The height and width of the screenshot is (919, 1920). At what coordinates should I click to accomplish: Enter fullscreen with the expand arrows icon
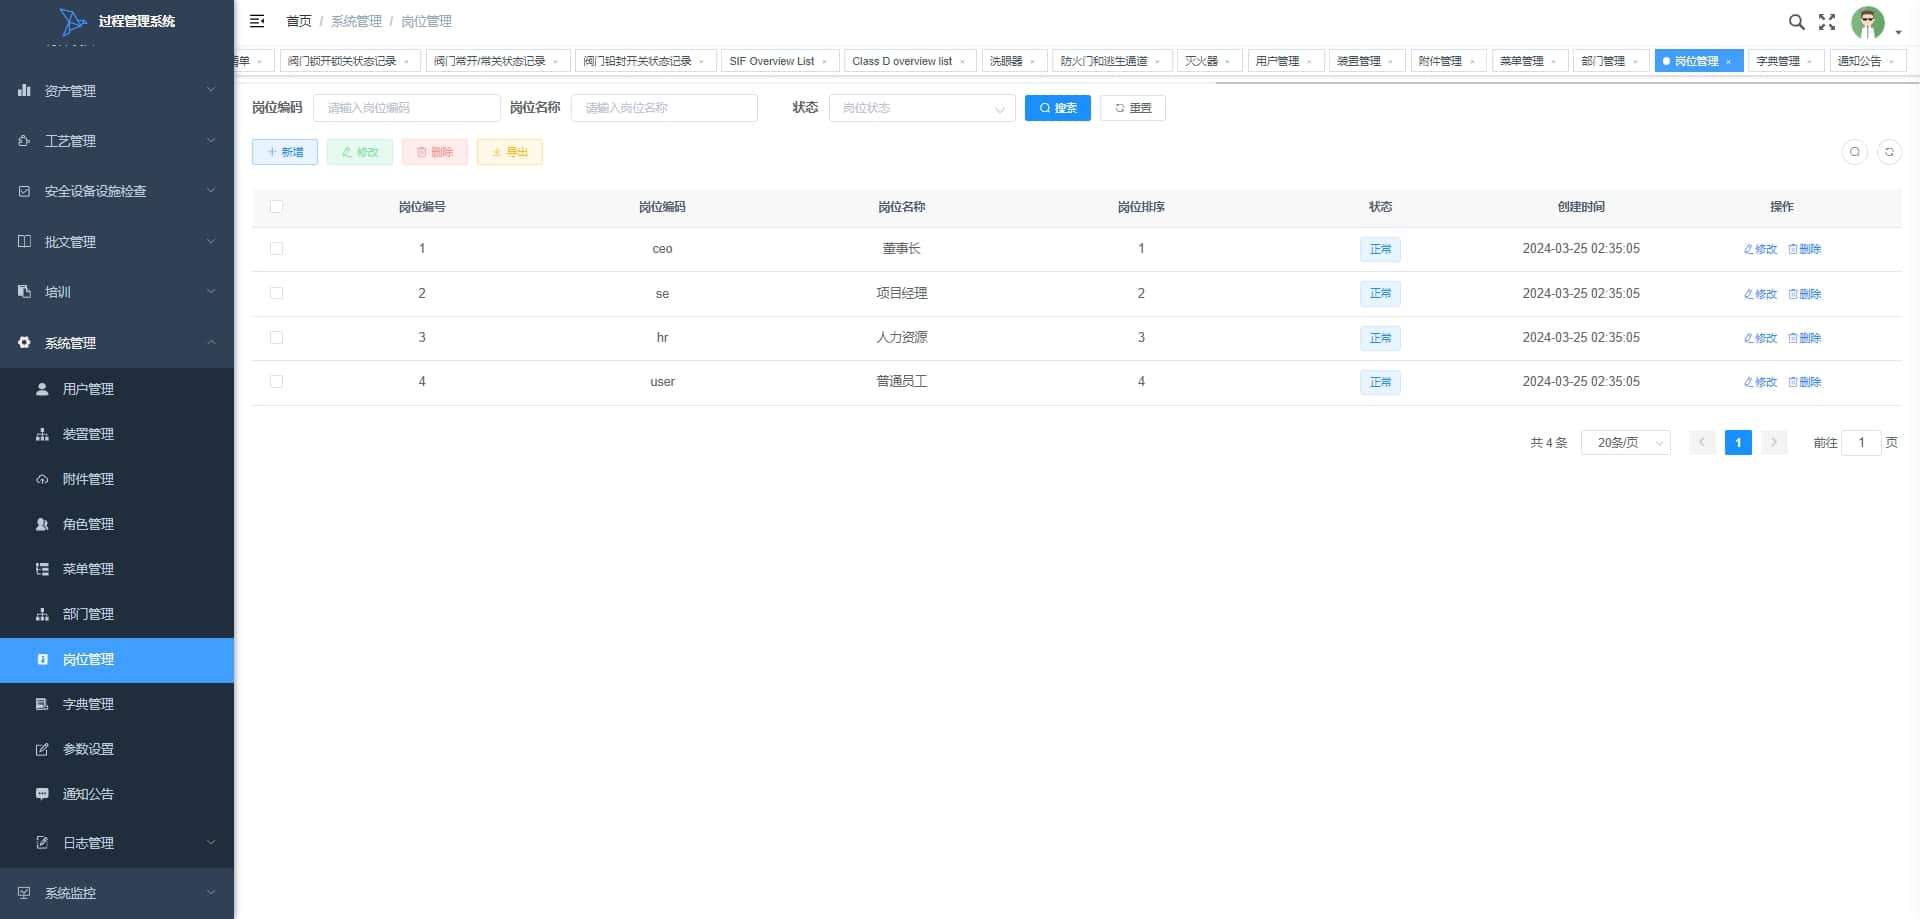[1827, 22]
